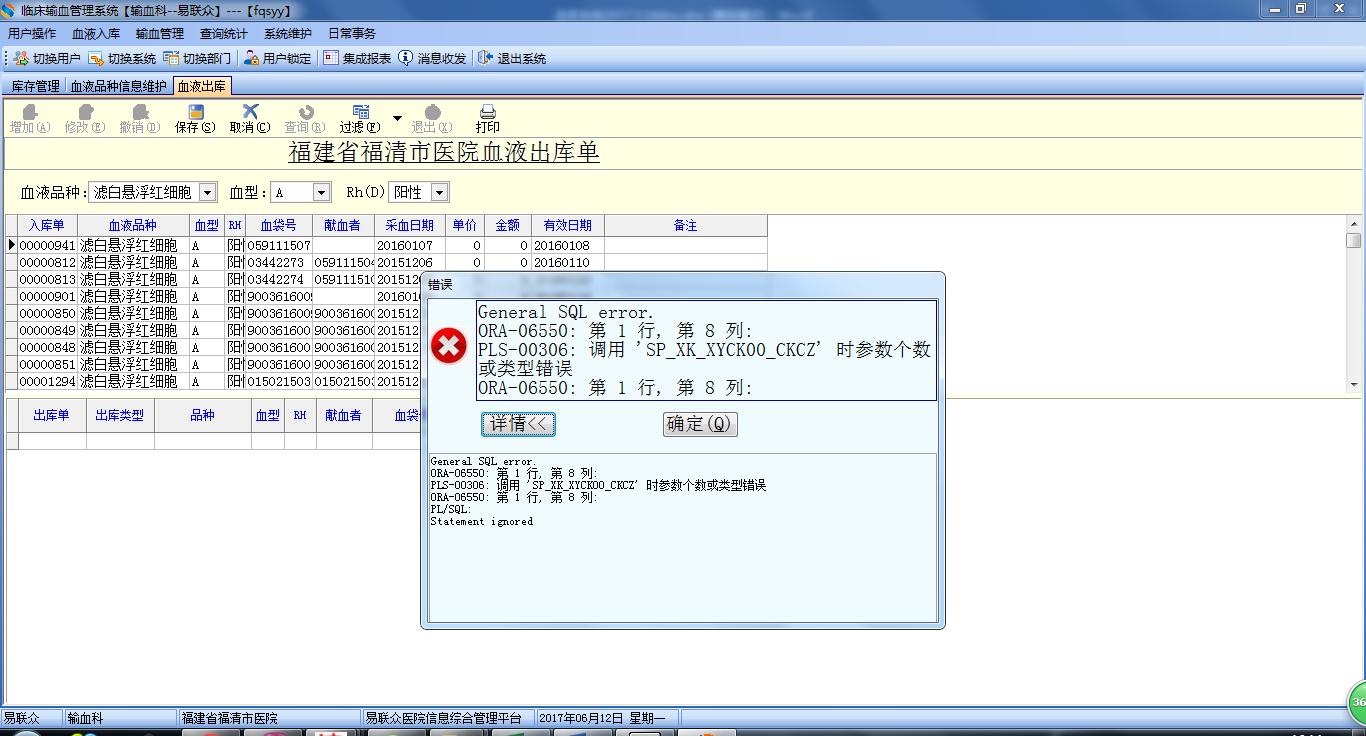Image resolution: width=1366 pixels, height=736 pixels.
Task: Click the 出库单 column header
Action: tap(52, 415)
